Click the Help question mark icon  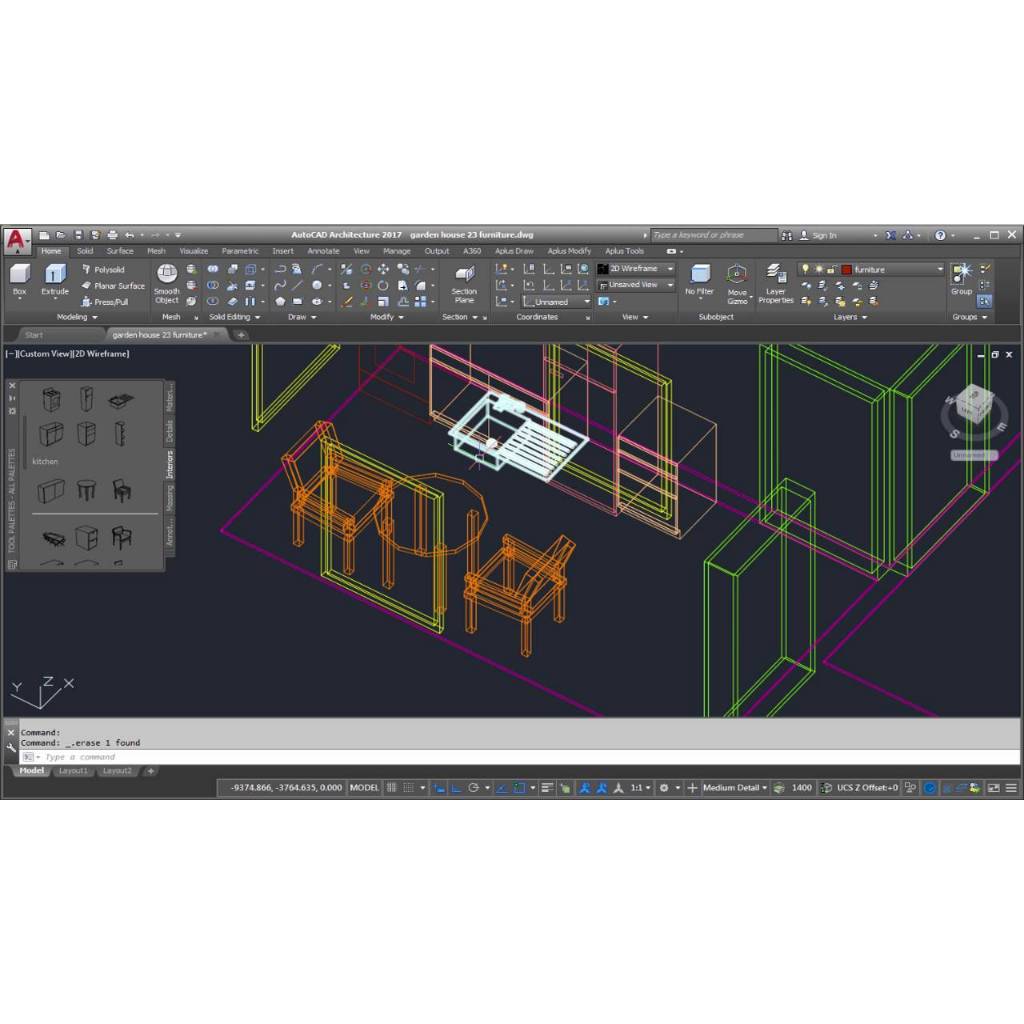pyautogui.click(x=940, y=235)
